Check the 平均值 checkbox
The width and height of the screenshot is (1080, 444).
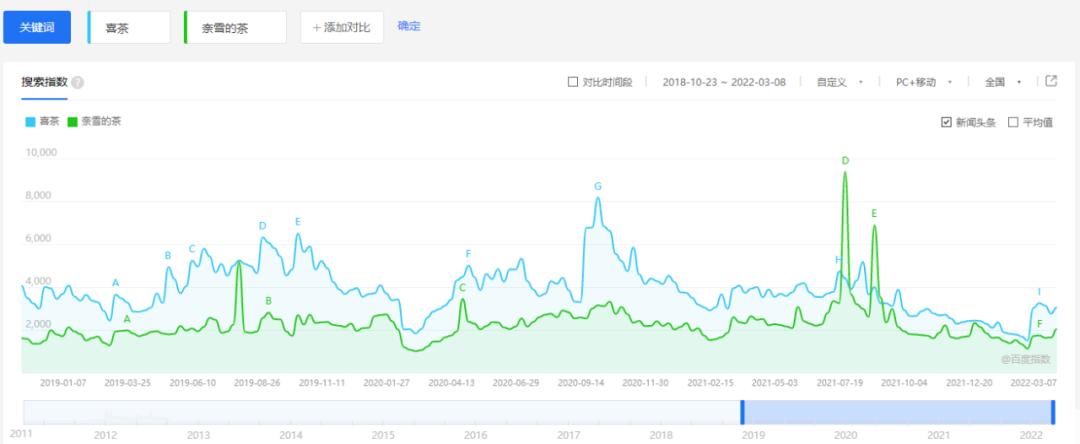click(1013, 122)
